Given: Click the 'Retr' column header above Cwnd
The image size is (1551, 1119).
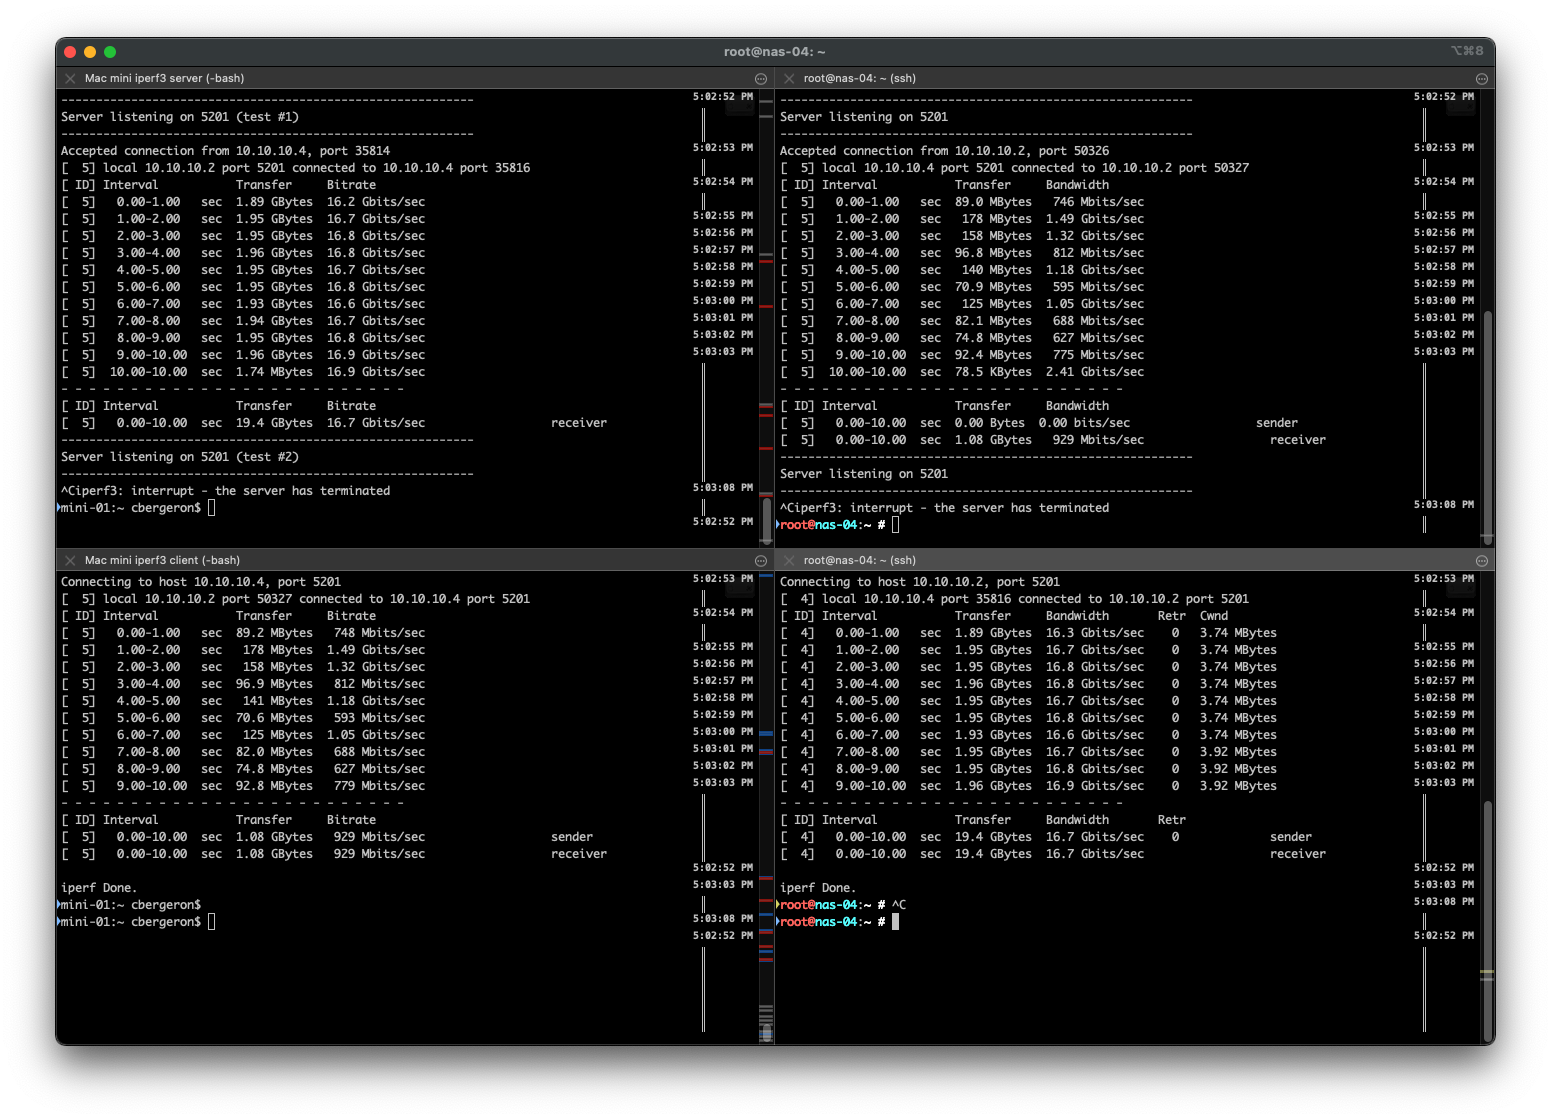Looking at the screenshot, I should click(x=1172, y=616).
